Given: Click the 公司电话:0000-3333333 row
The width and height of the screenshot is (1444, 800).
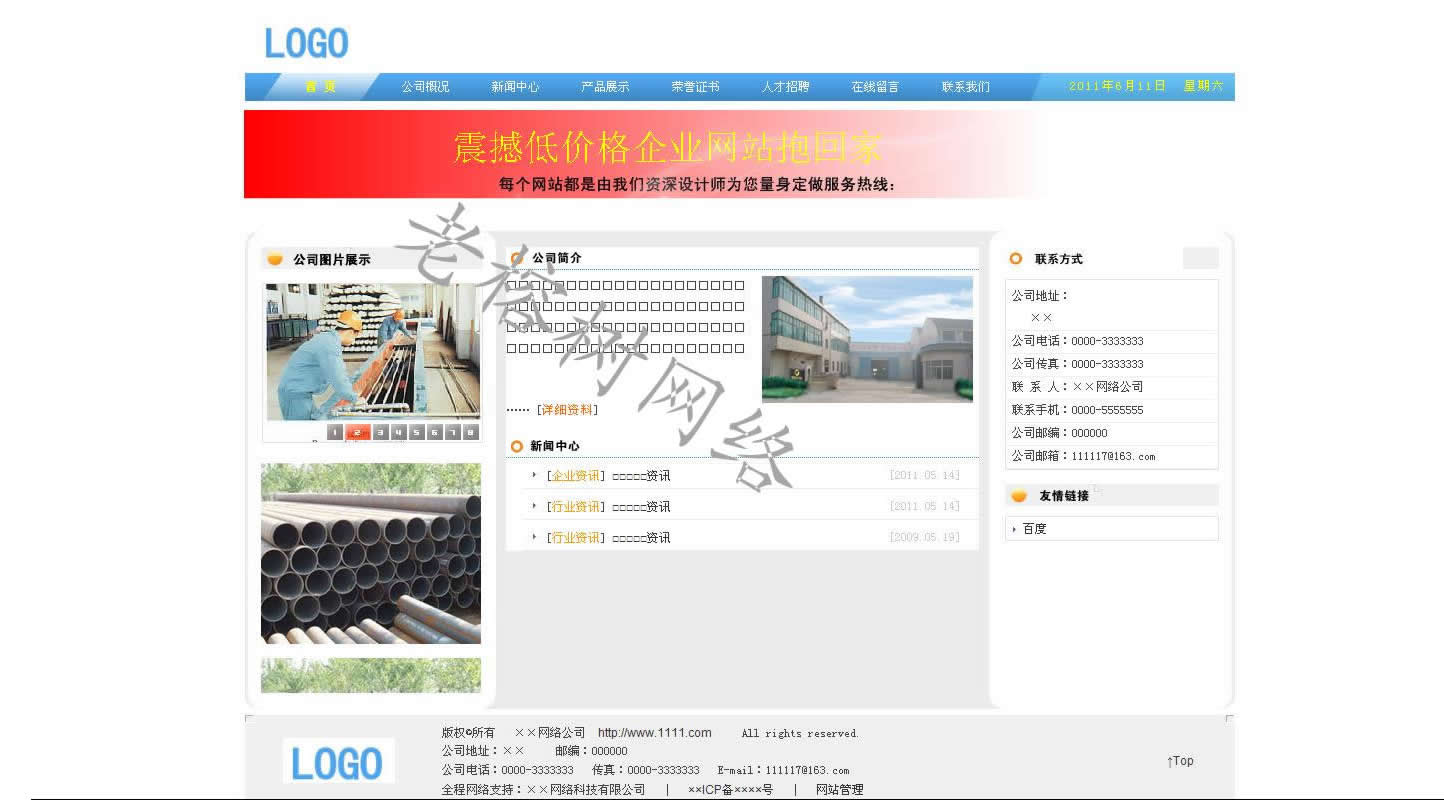Looking at the screenshot, I should click(x=1111, y=341).
